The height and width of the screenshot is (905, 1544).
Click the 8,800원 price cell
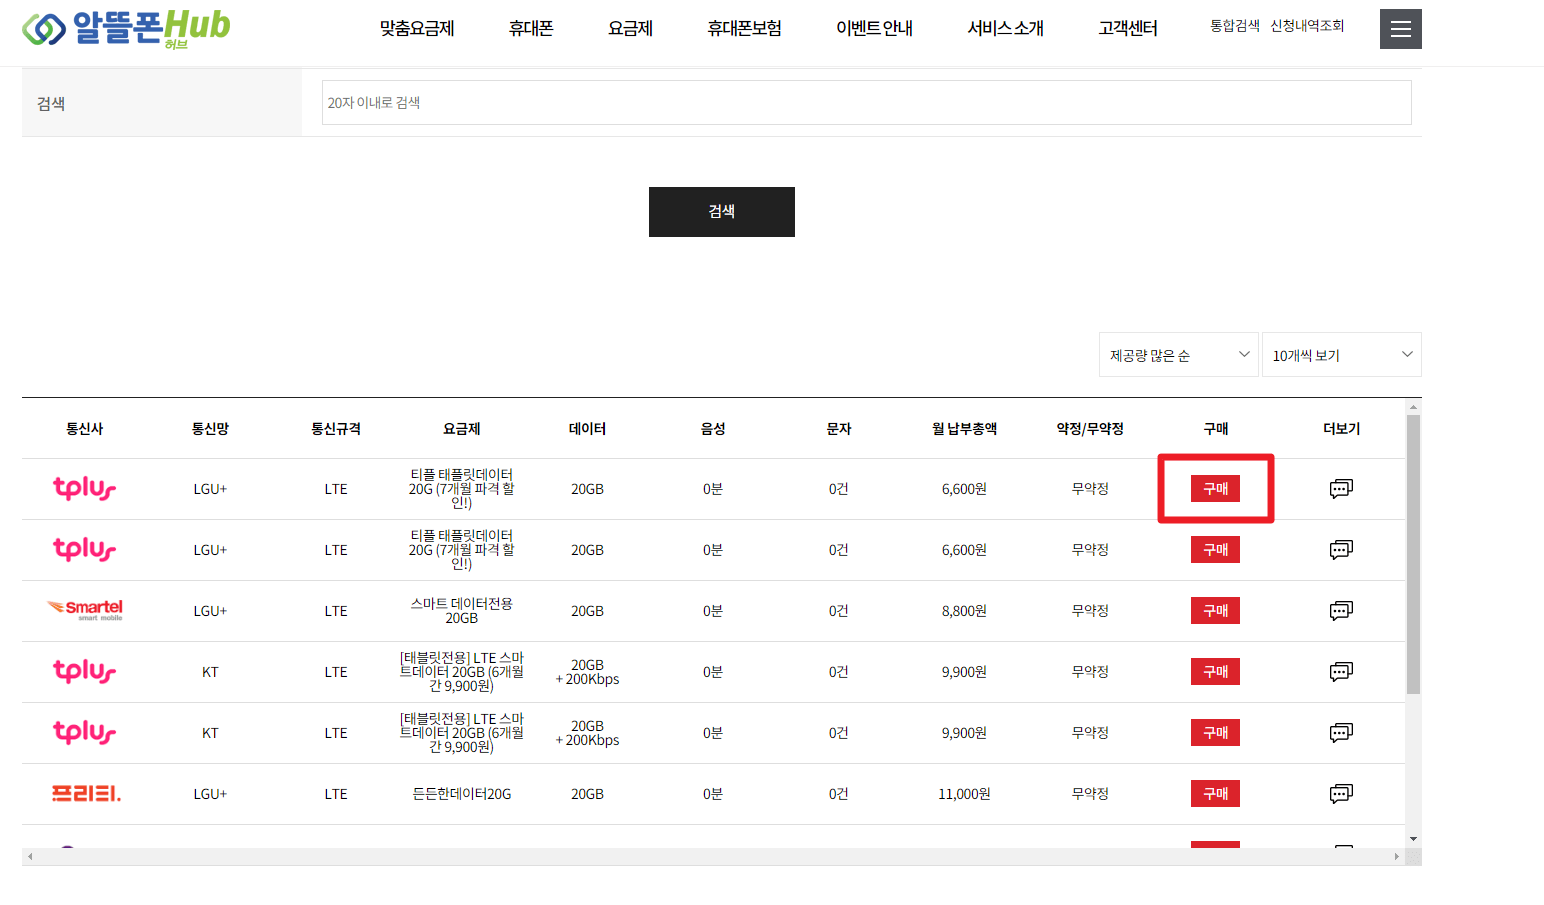coord(964,611)
